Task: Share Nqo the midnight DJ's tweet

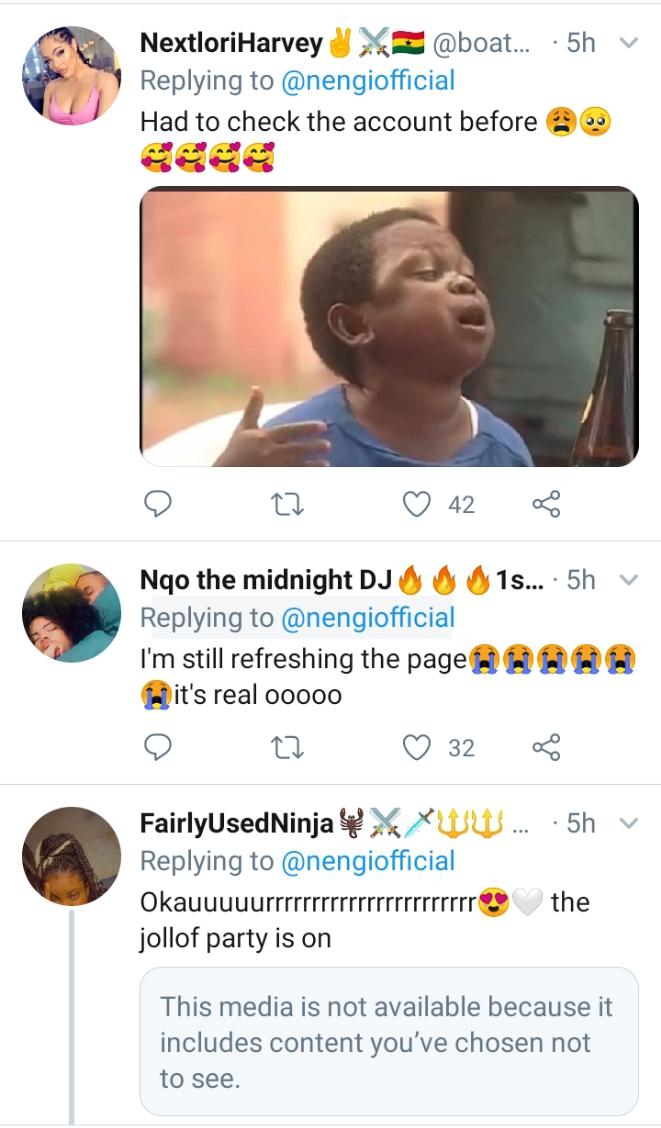Action: (546, 747)
